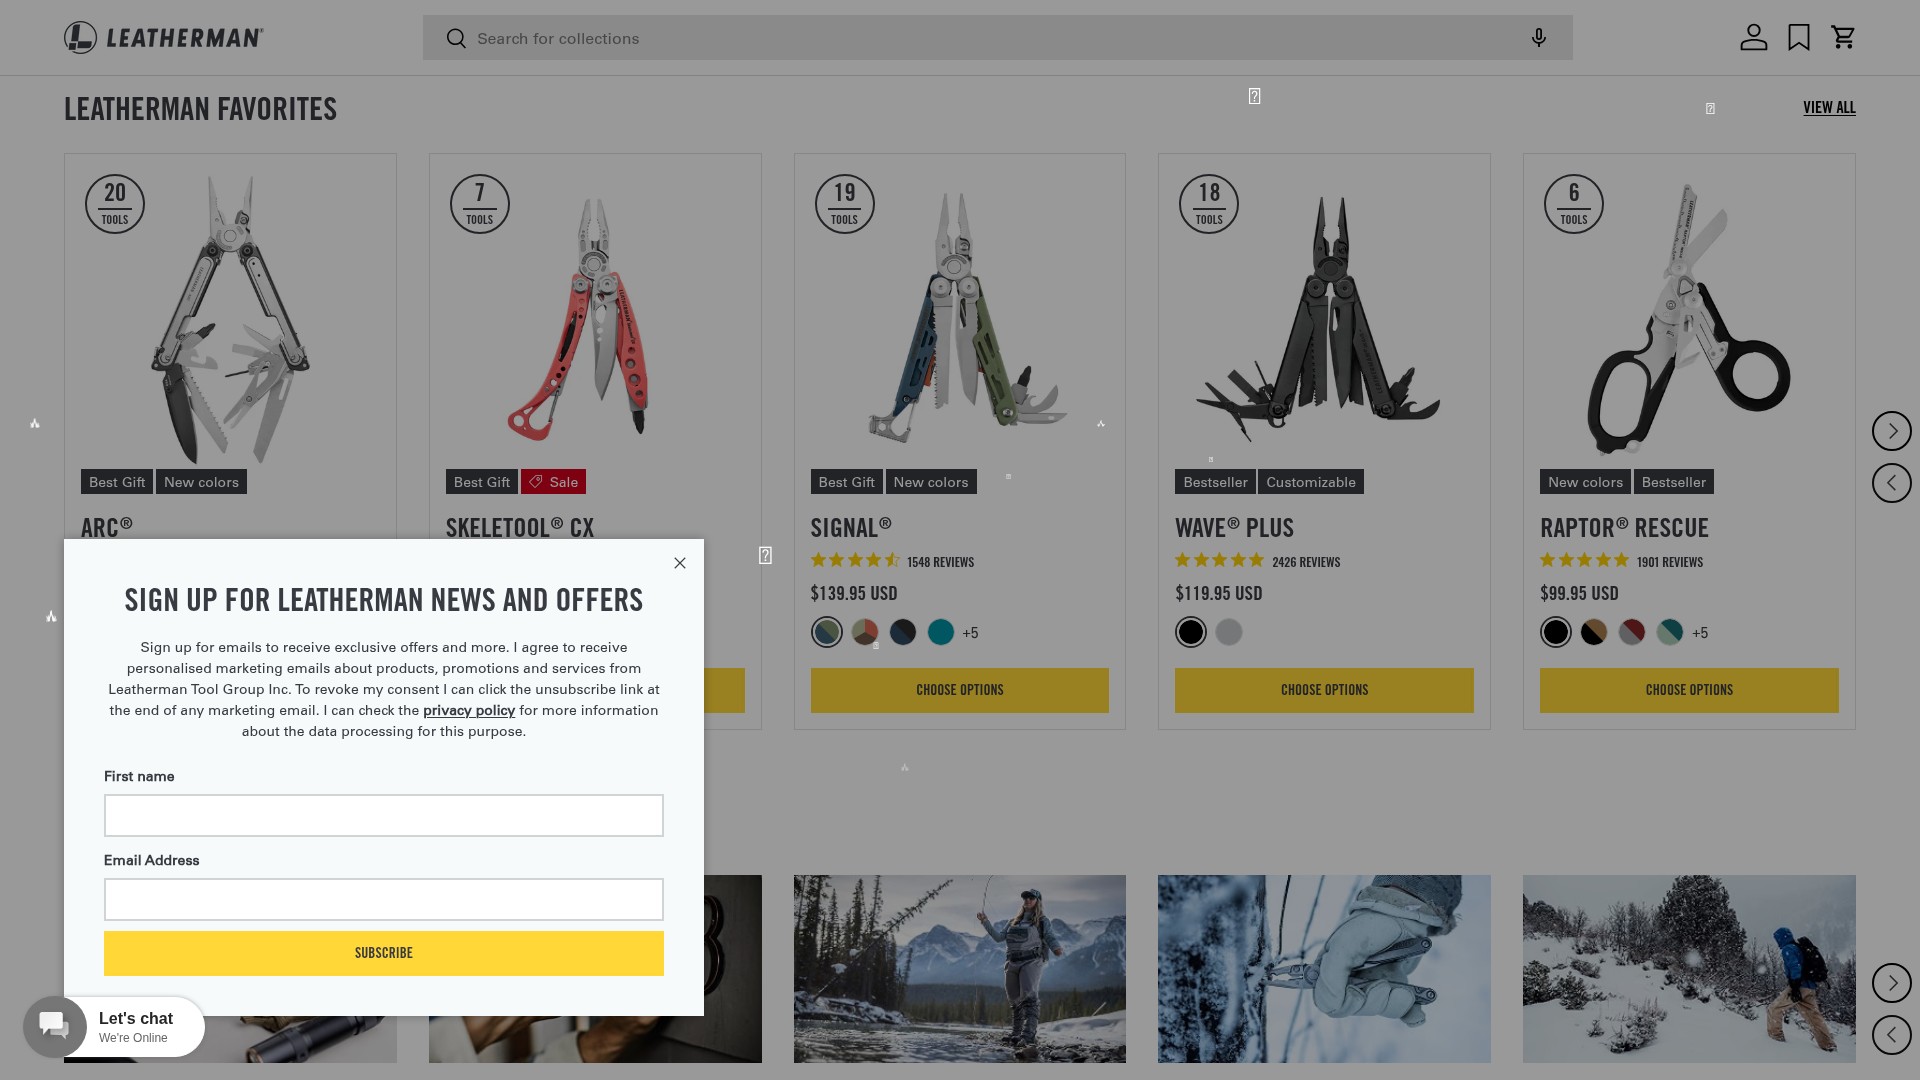The image size is (1920, 1080).
Task: Click the 6 tools badge on Raptor Rescue
Action: (x=1574, y=204)
